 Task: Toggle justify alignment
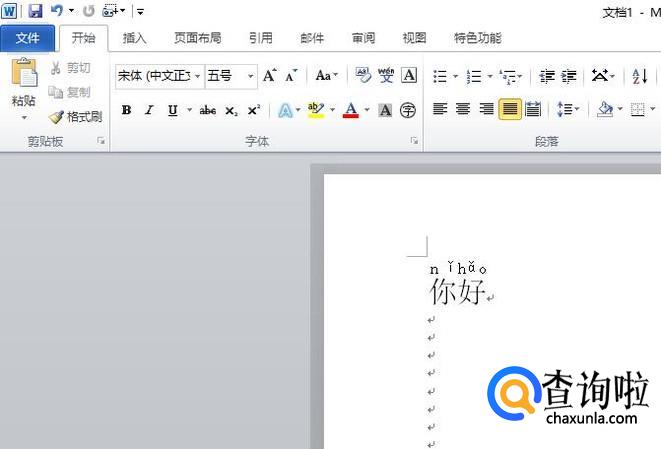[510, 109]
